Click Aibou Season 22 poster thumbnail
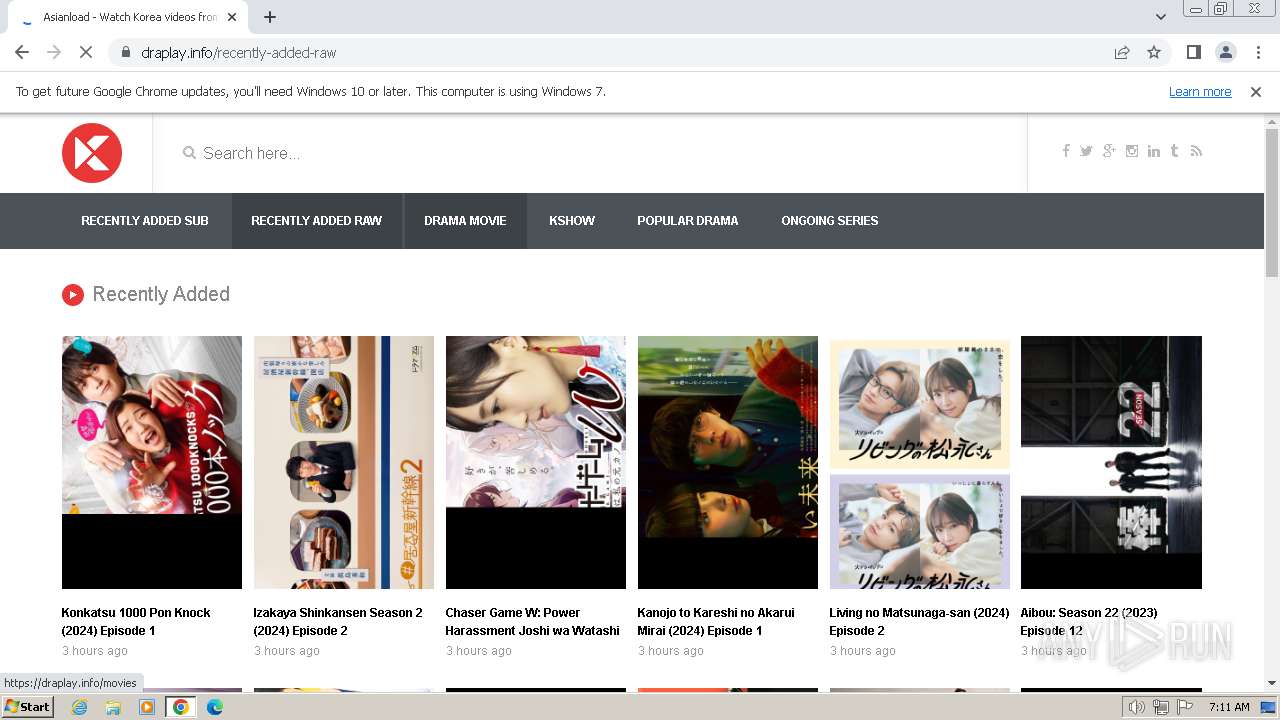This screenshot has width=1280, height=720. (x=1111, y=462)
